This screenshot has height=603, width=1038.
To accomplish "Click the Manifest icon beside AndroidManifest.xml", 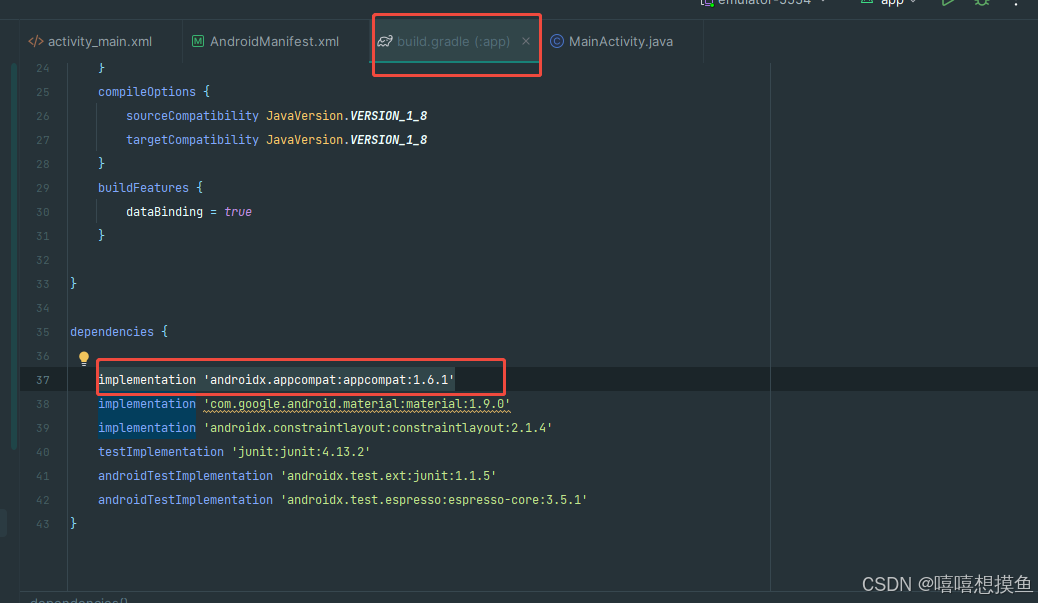I will pyautogui.click(x=197, y=41).
